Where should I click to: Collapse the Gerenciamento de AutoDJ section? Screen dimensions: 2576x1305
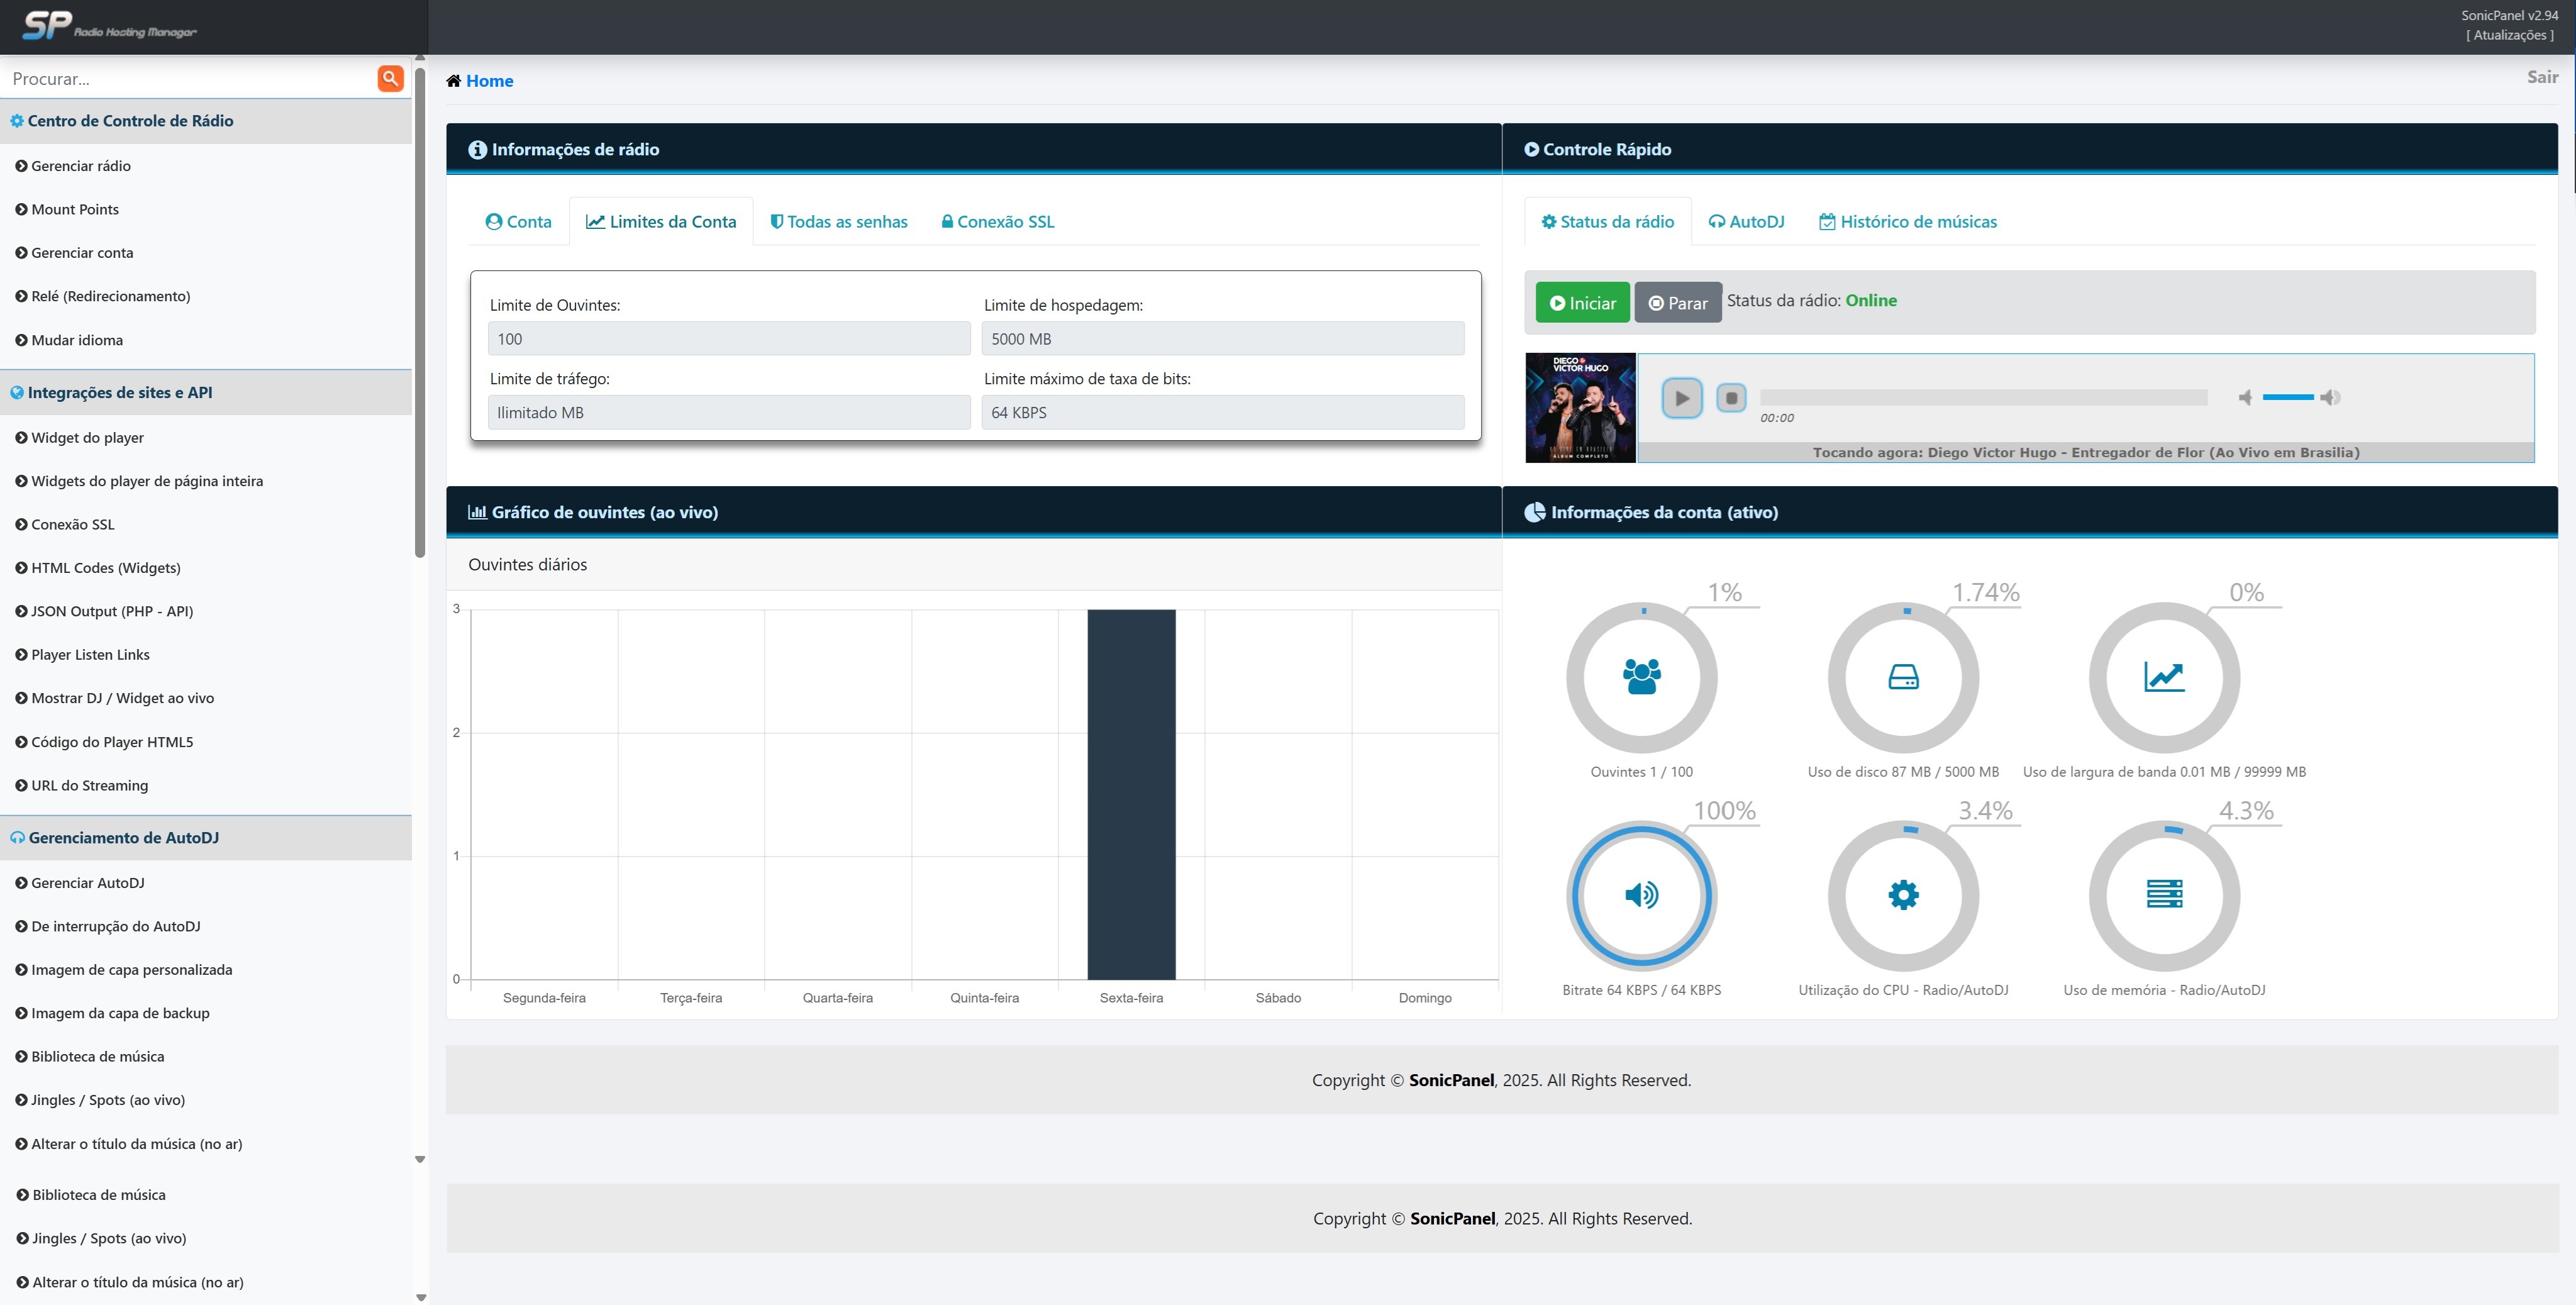(x=123, y=838)
